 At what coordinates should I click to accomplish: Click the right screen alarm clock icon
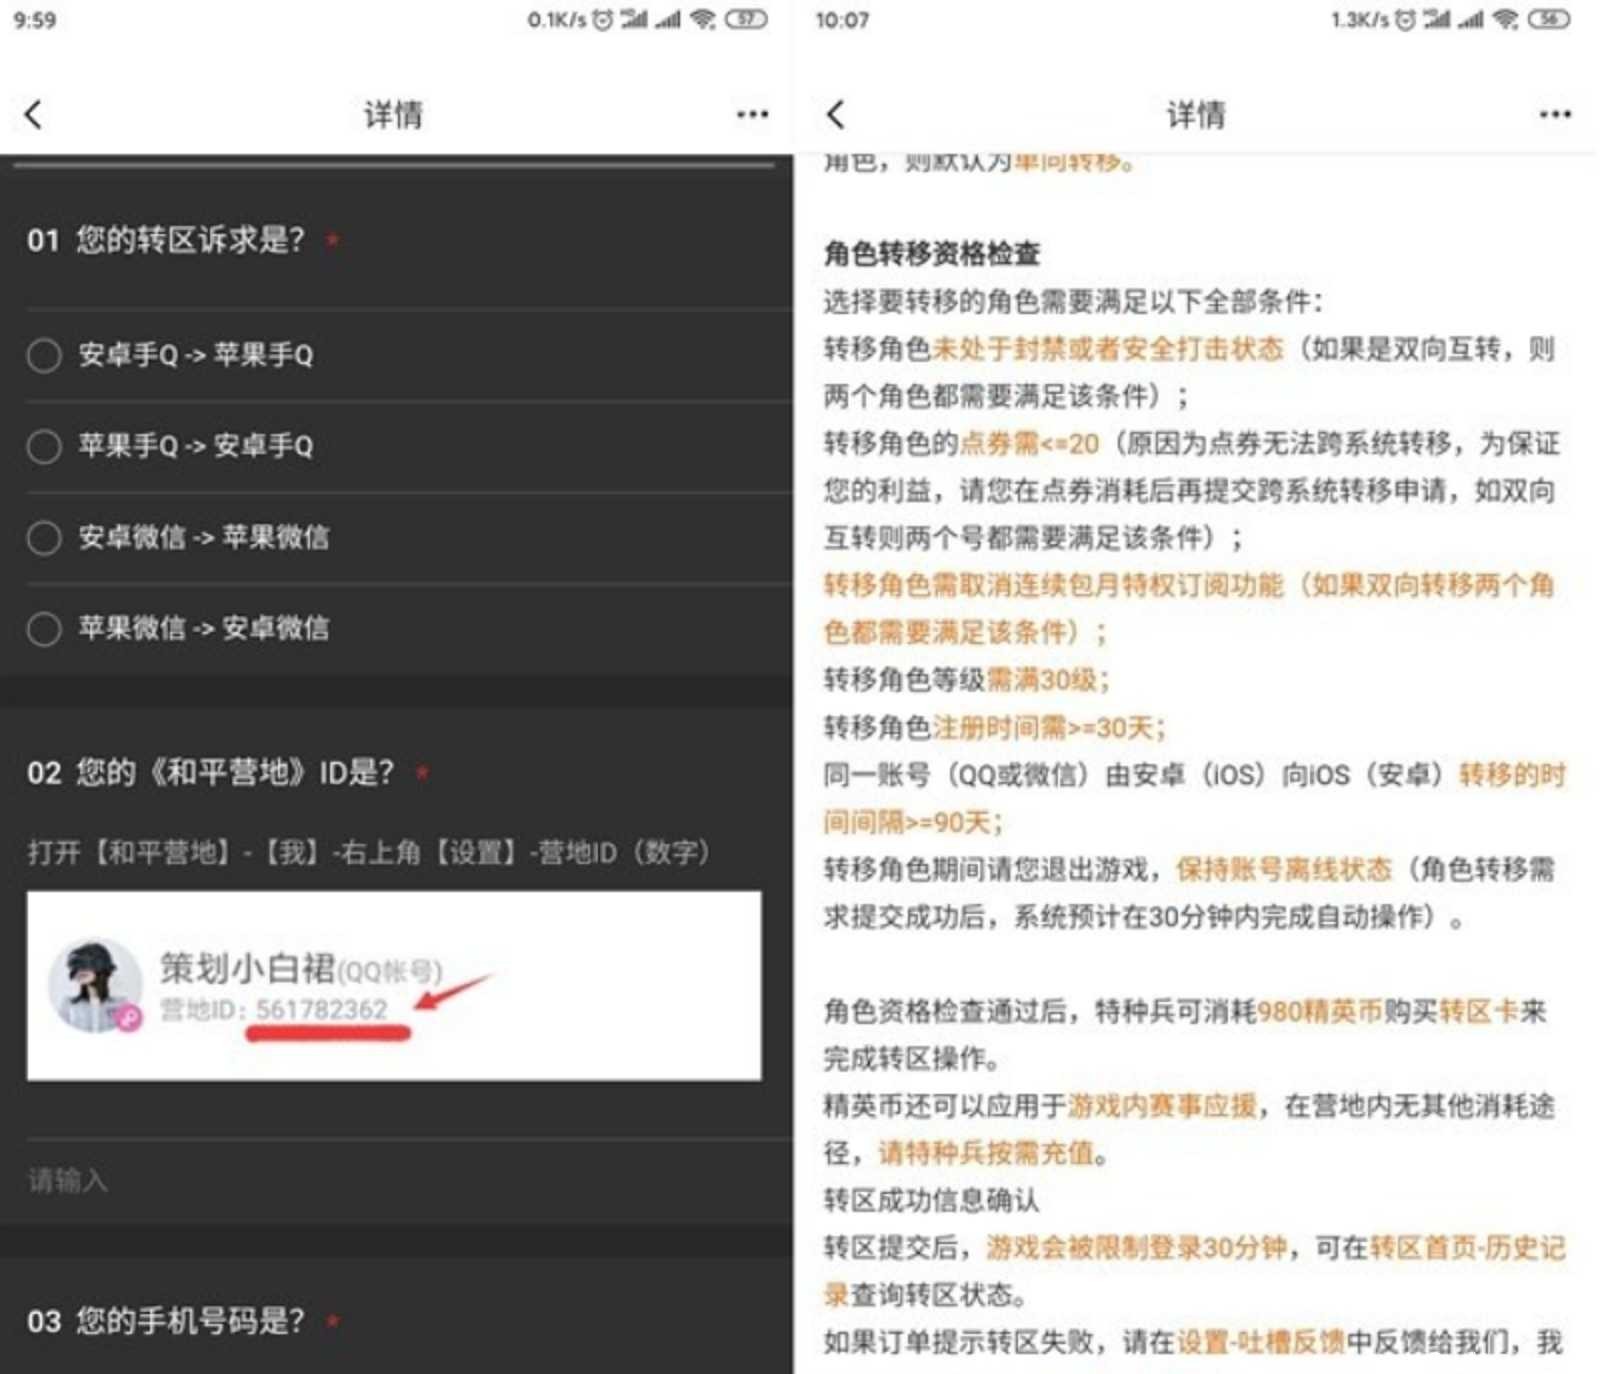[1405, 19]
